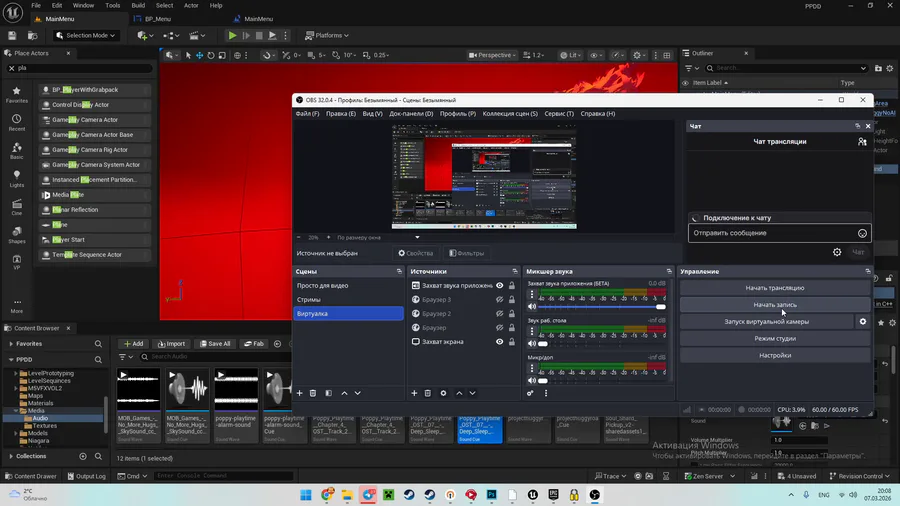The image size is (900, 506).
Task: Click the Import button in Content Browser
Action: click(171, 343)
